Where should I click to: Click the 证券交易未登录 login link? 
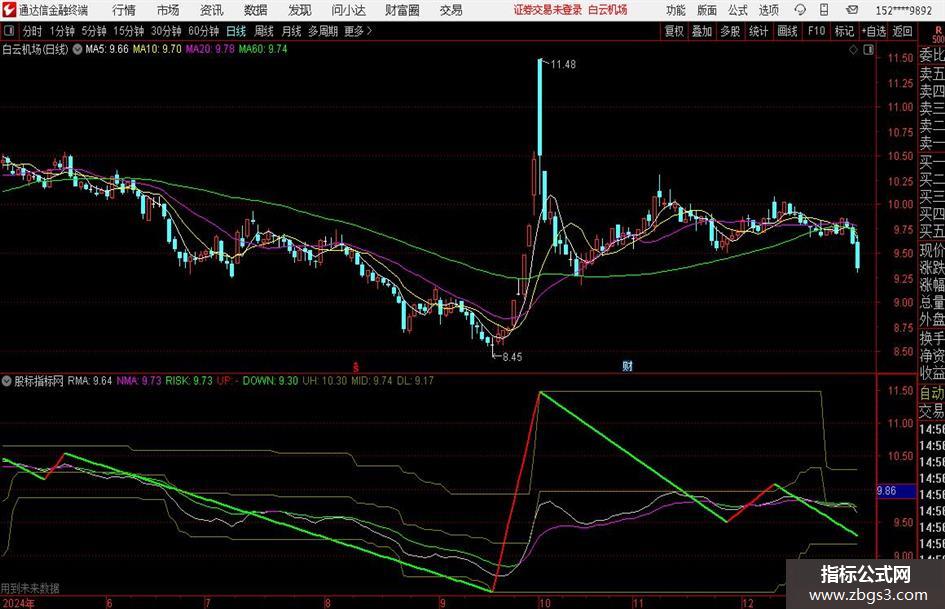(548, 10)
